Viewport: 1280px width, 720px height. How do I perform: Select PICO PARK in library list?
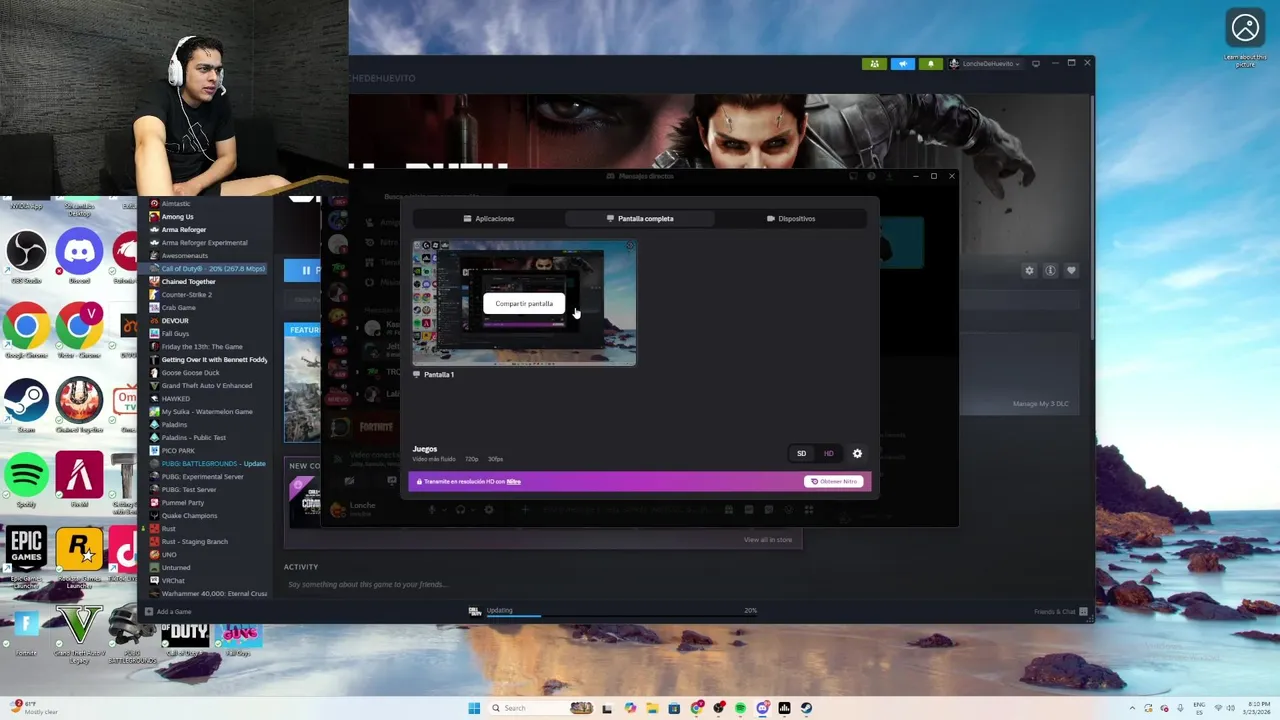point(178,451)
